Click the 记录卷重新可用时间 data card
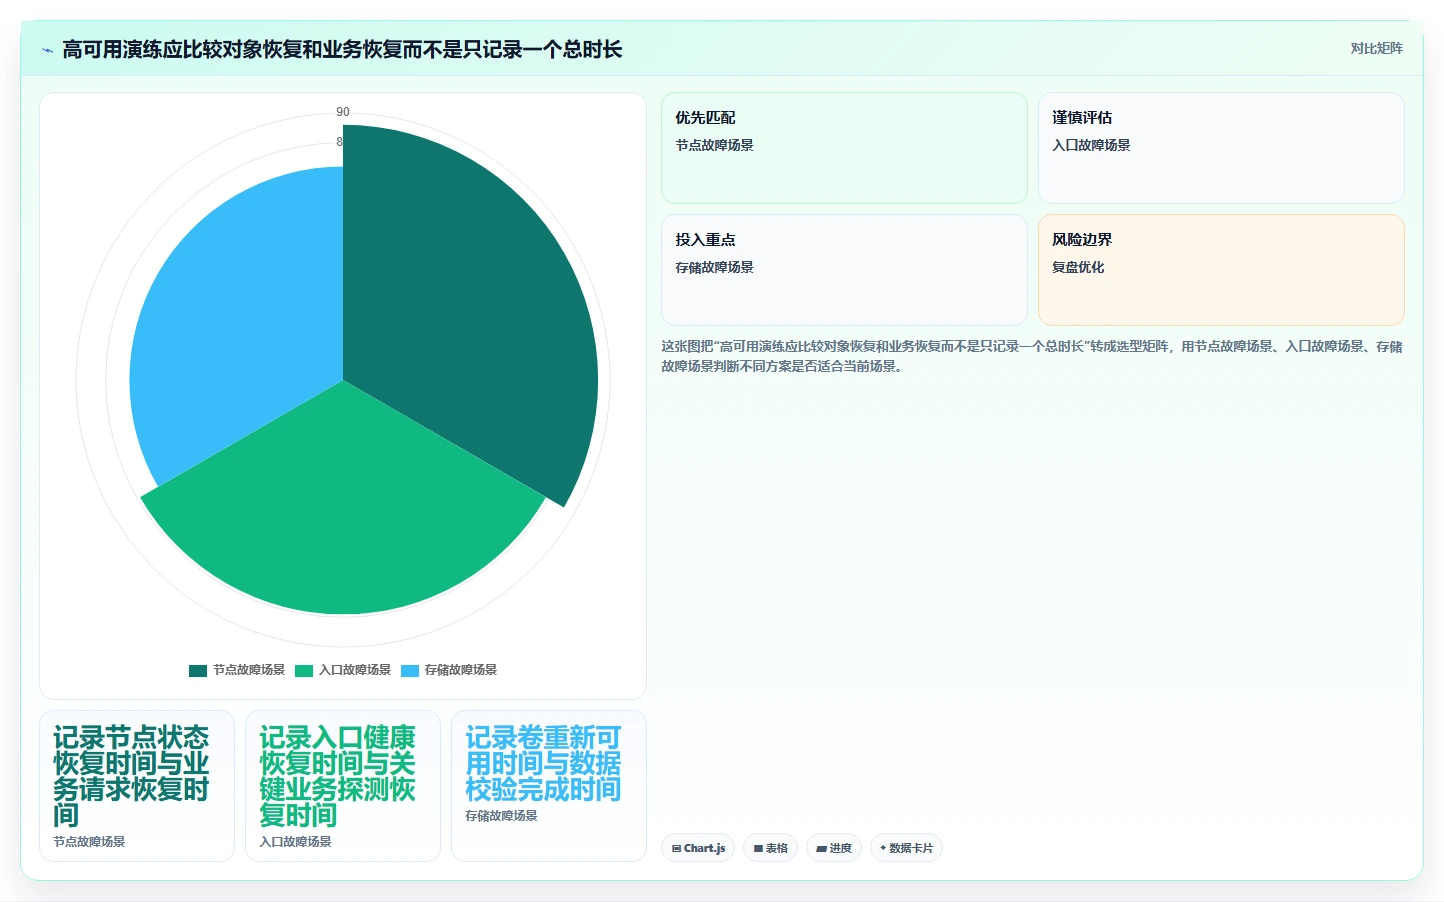 (549, 786)
